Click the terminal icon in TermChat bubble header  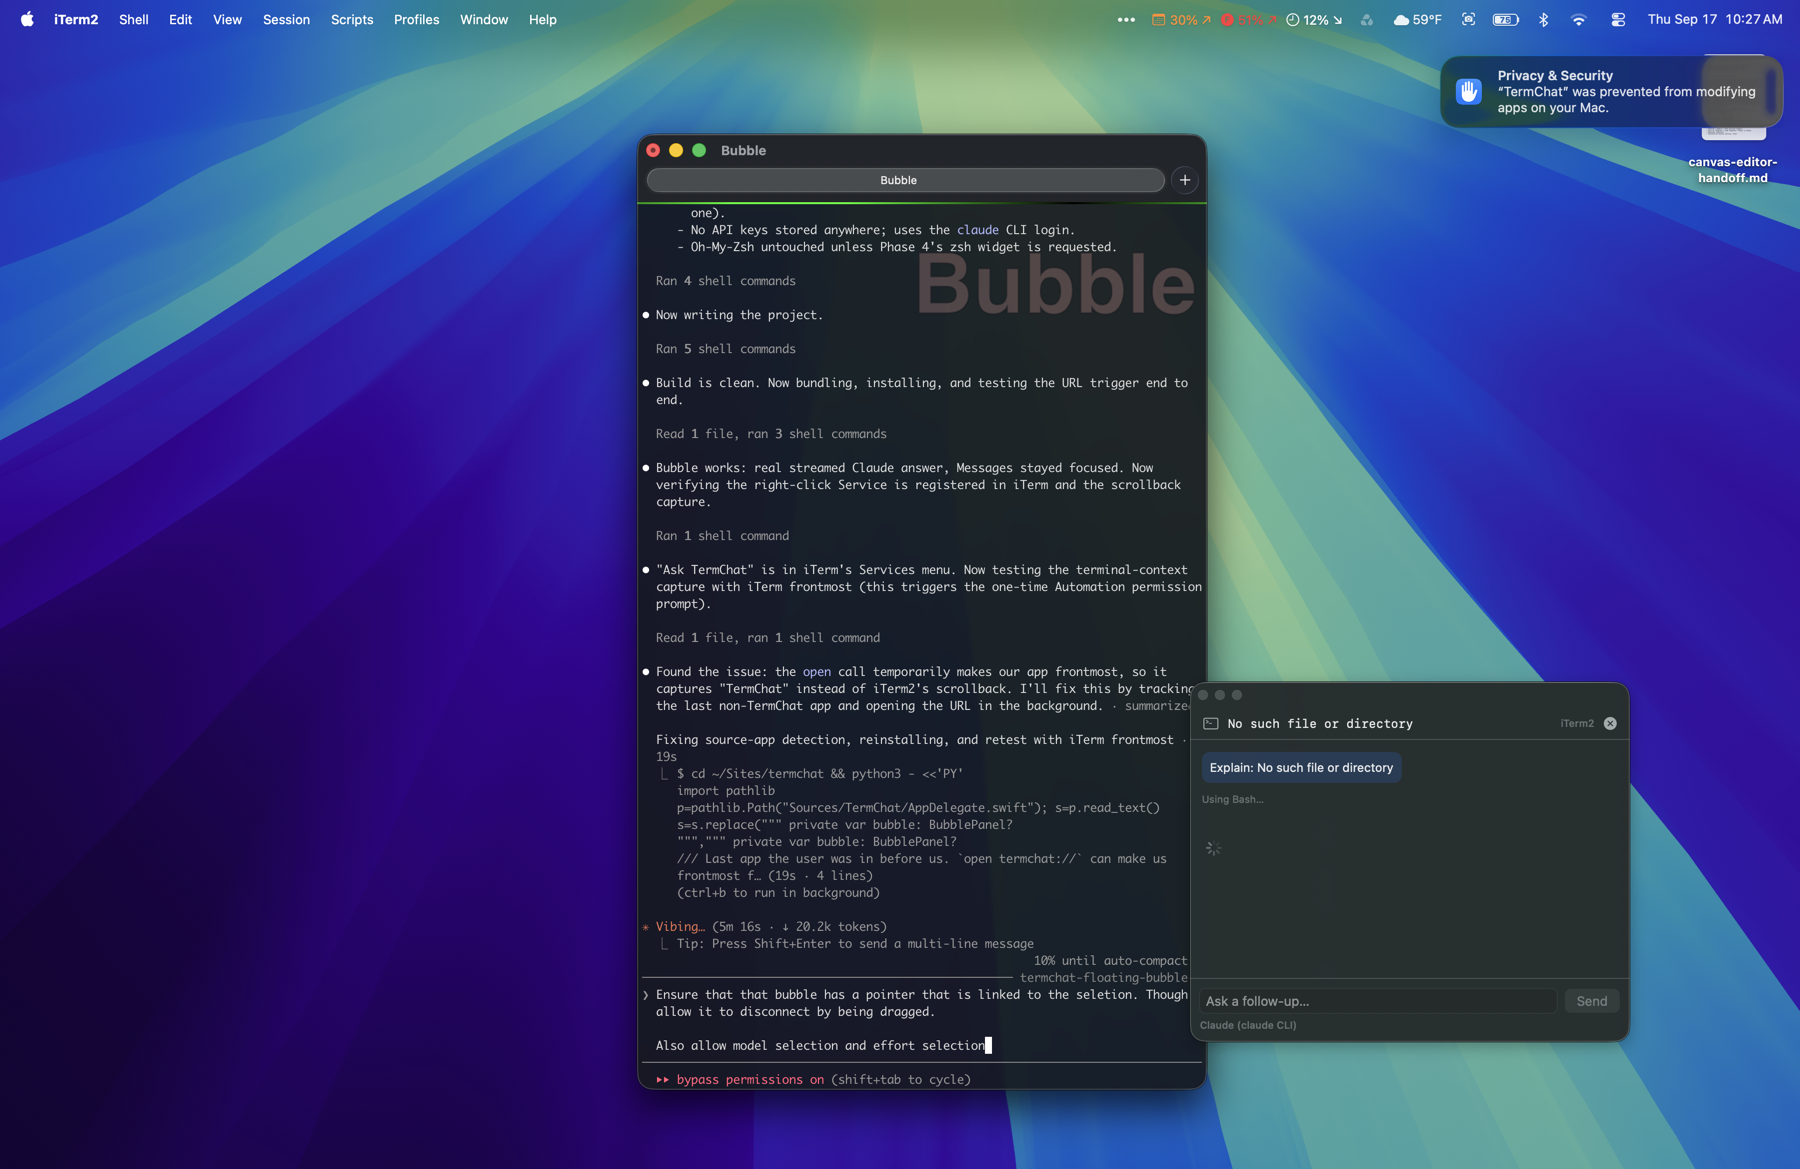pos(1210,723)
